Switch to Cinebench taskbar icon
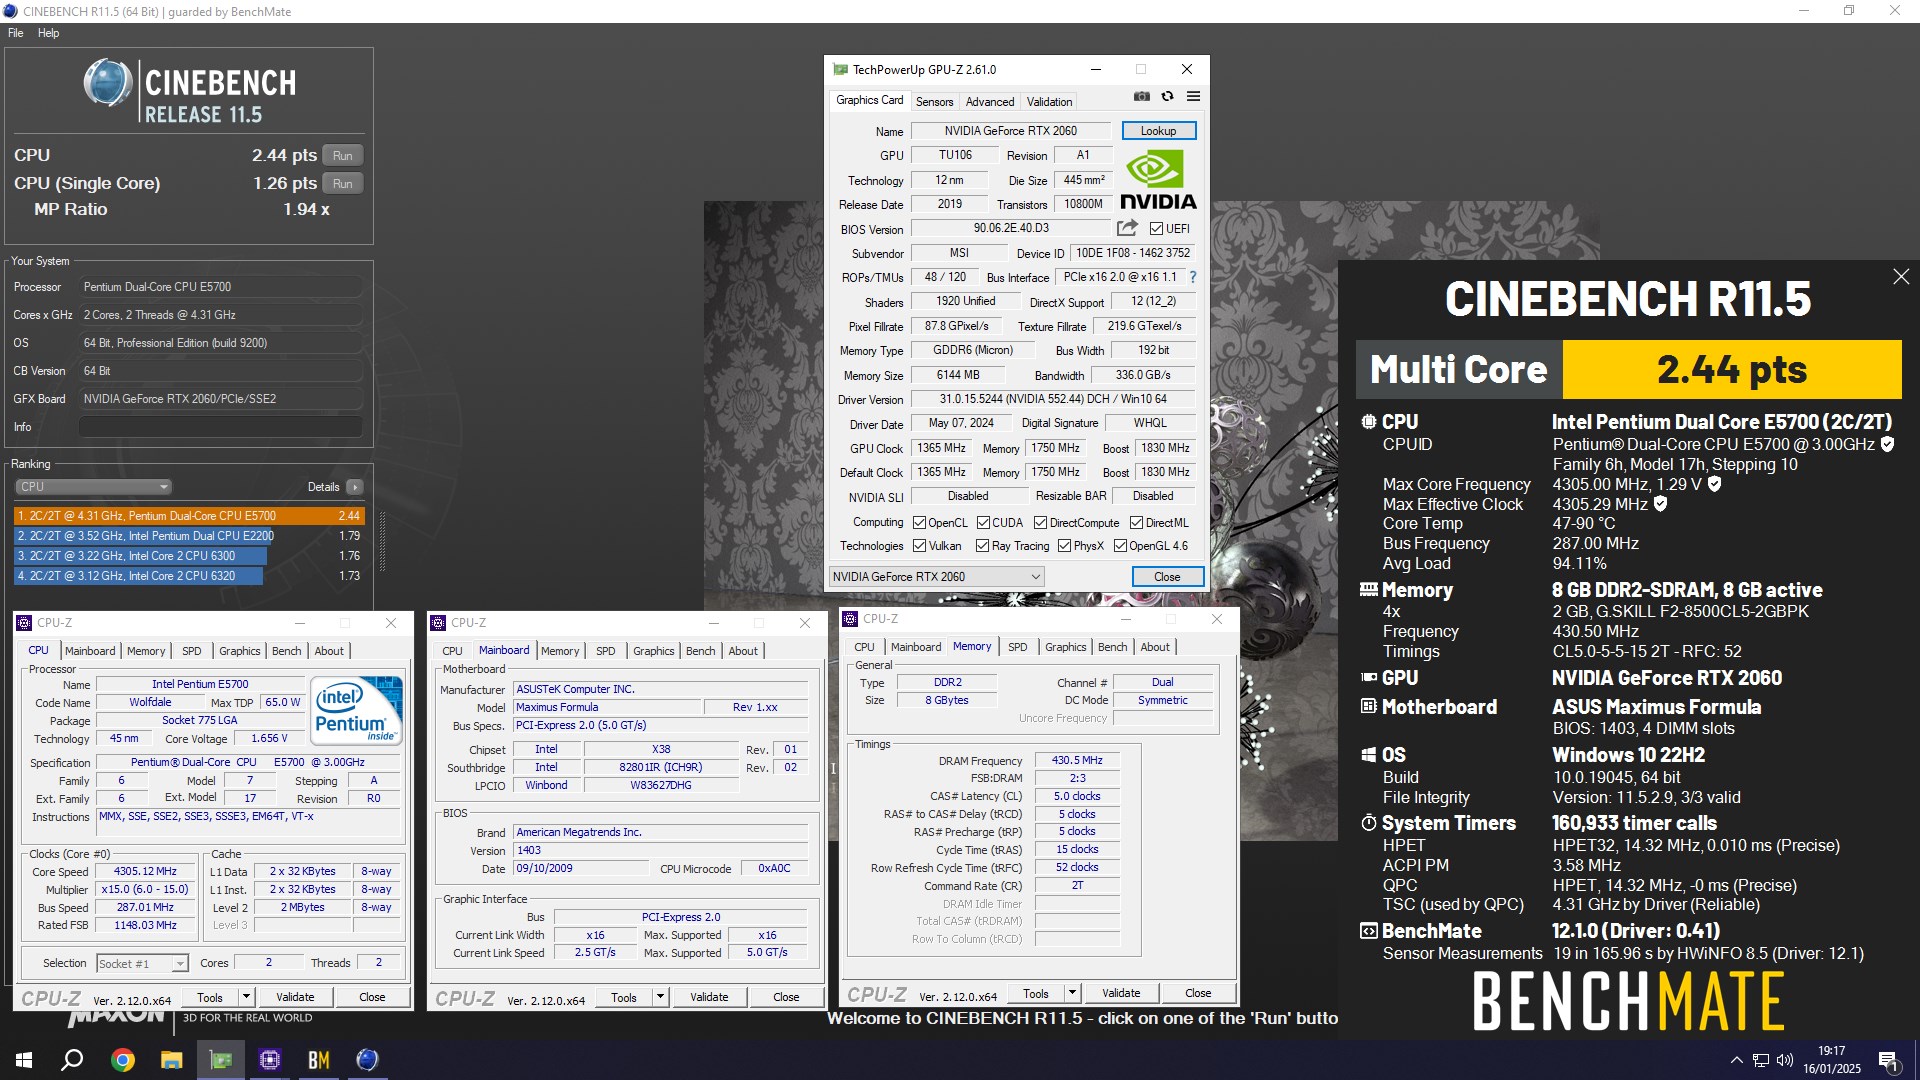Screen dimensions: 1920x1080 [x=367, y=1060]
